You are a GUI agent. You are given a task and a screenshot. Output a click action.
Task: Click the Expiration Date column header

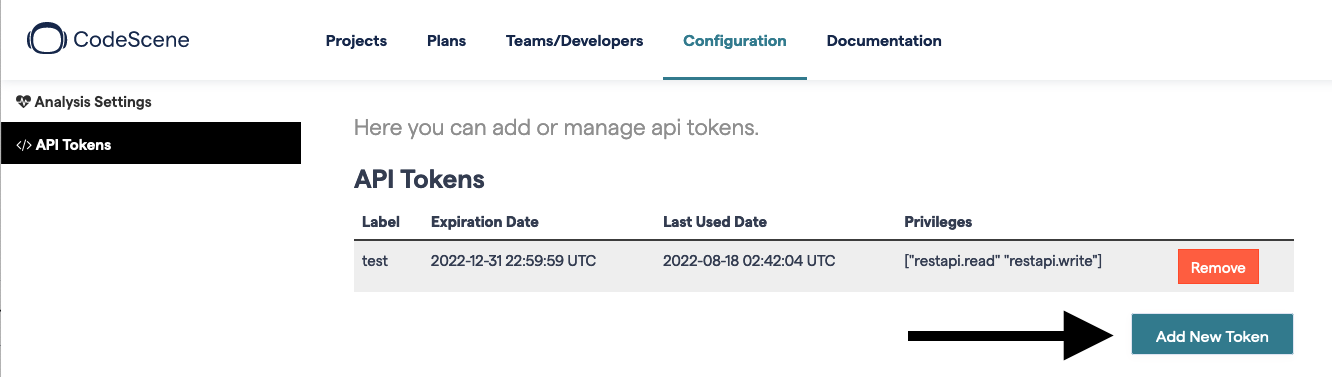[485, 222]
